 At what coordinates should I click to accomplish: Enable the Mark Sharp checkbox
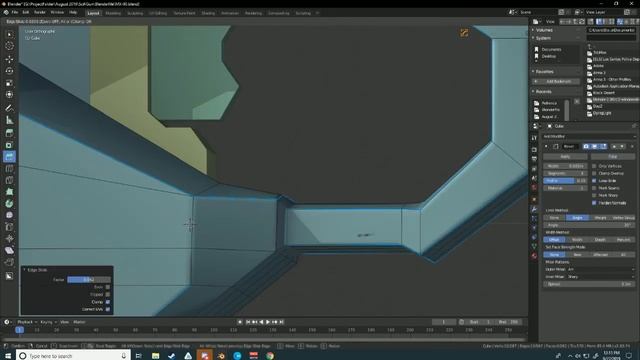pos(594,196)
